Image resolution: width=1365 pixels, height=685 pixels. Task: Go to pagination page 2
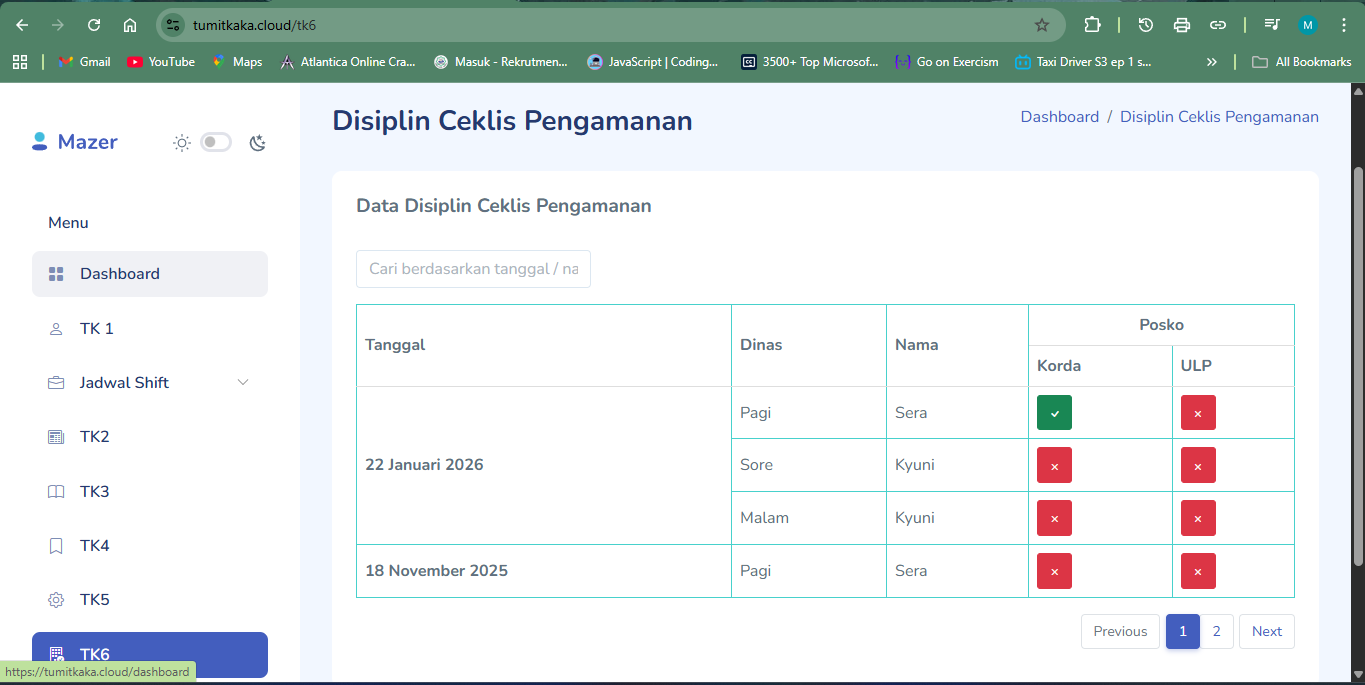[1216, 631]
